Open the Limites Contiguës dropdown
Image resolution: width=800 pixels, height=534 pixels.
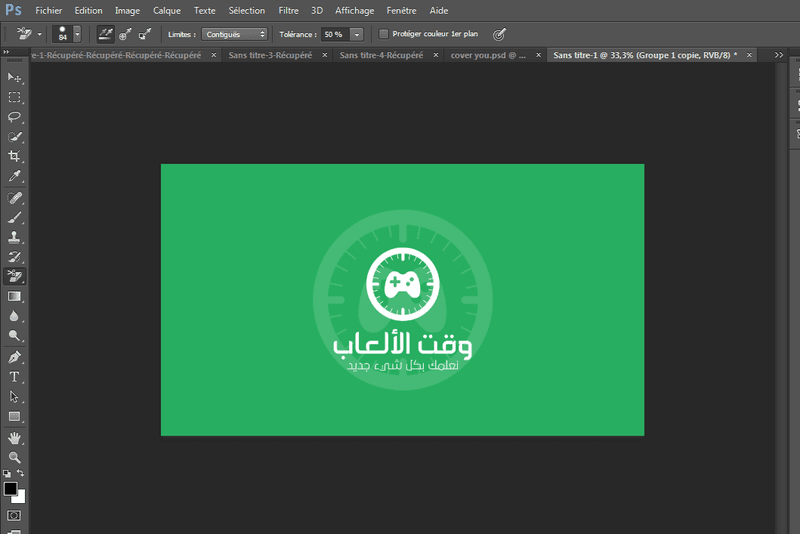[x=235, y=34]
